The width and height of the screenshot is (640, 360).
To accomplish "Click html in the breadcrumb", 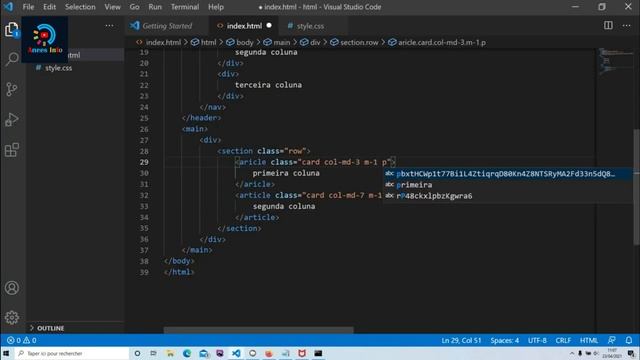I will pyautogui.click(x=208, y=42).
